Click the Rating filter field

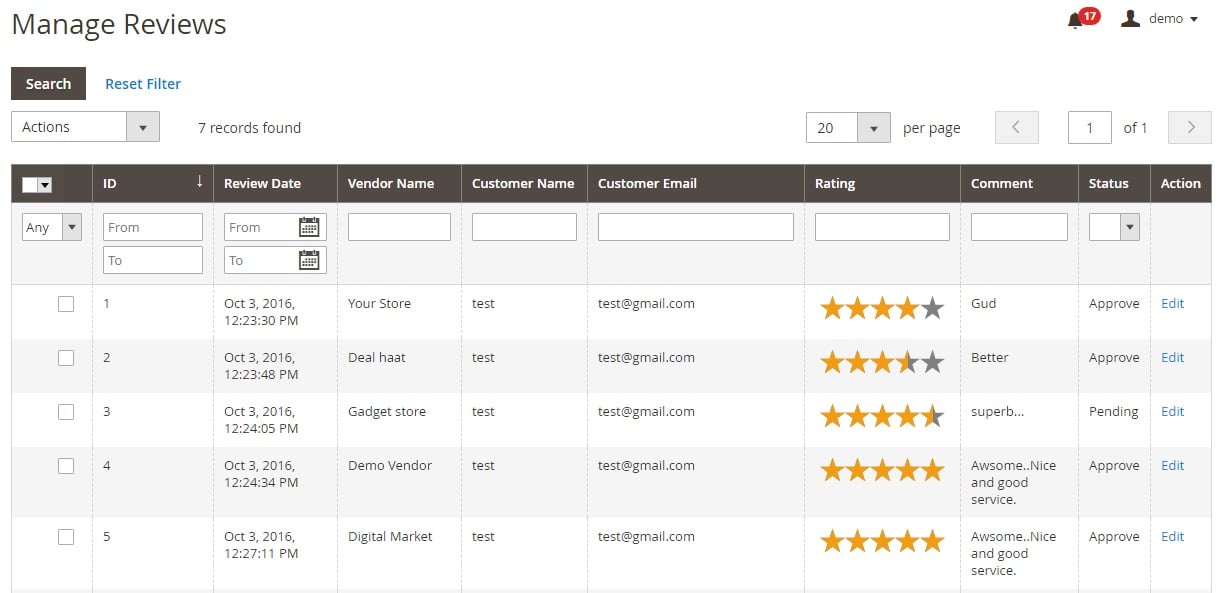point(882,227)
